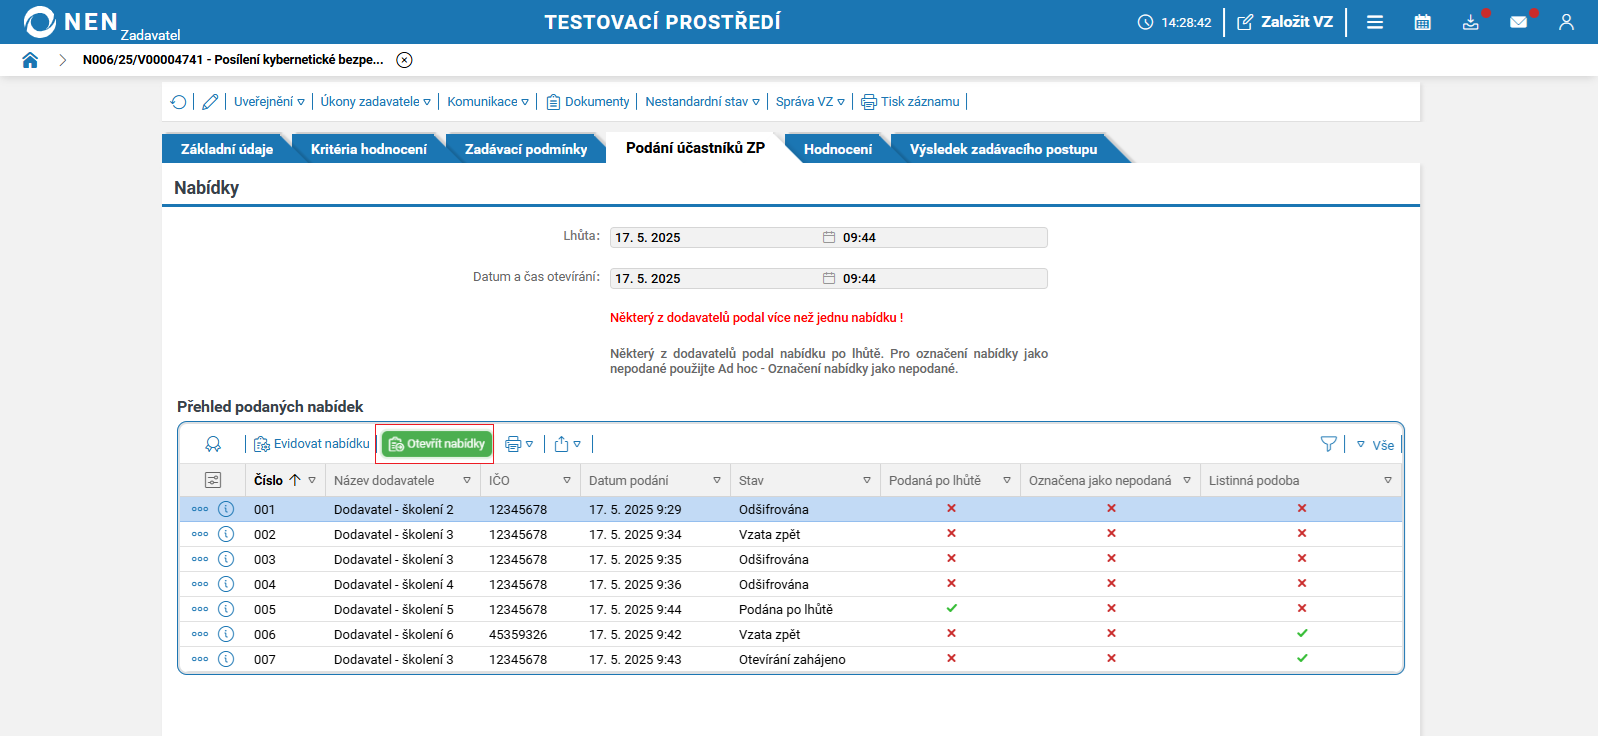Viewport: 1598px width, 736px height.
Task: Open the download icon in header
Action: pos(1470,22)
